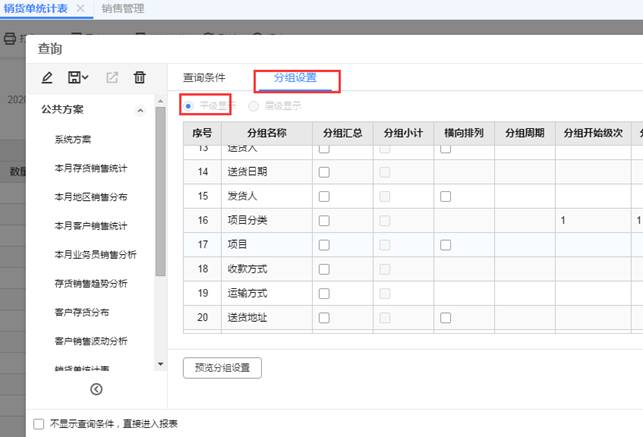Switch to the 销售管理 tab
Screen dimensions: 643x437
pos(122,9)
